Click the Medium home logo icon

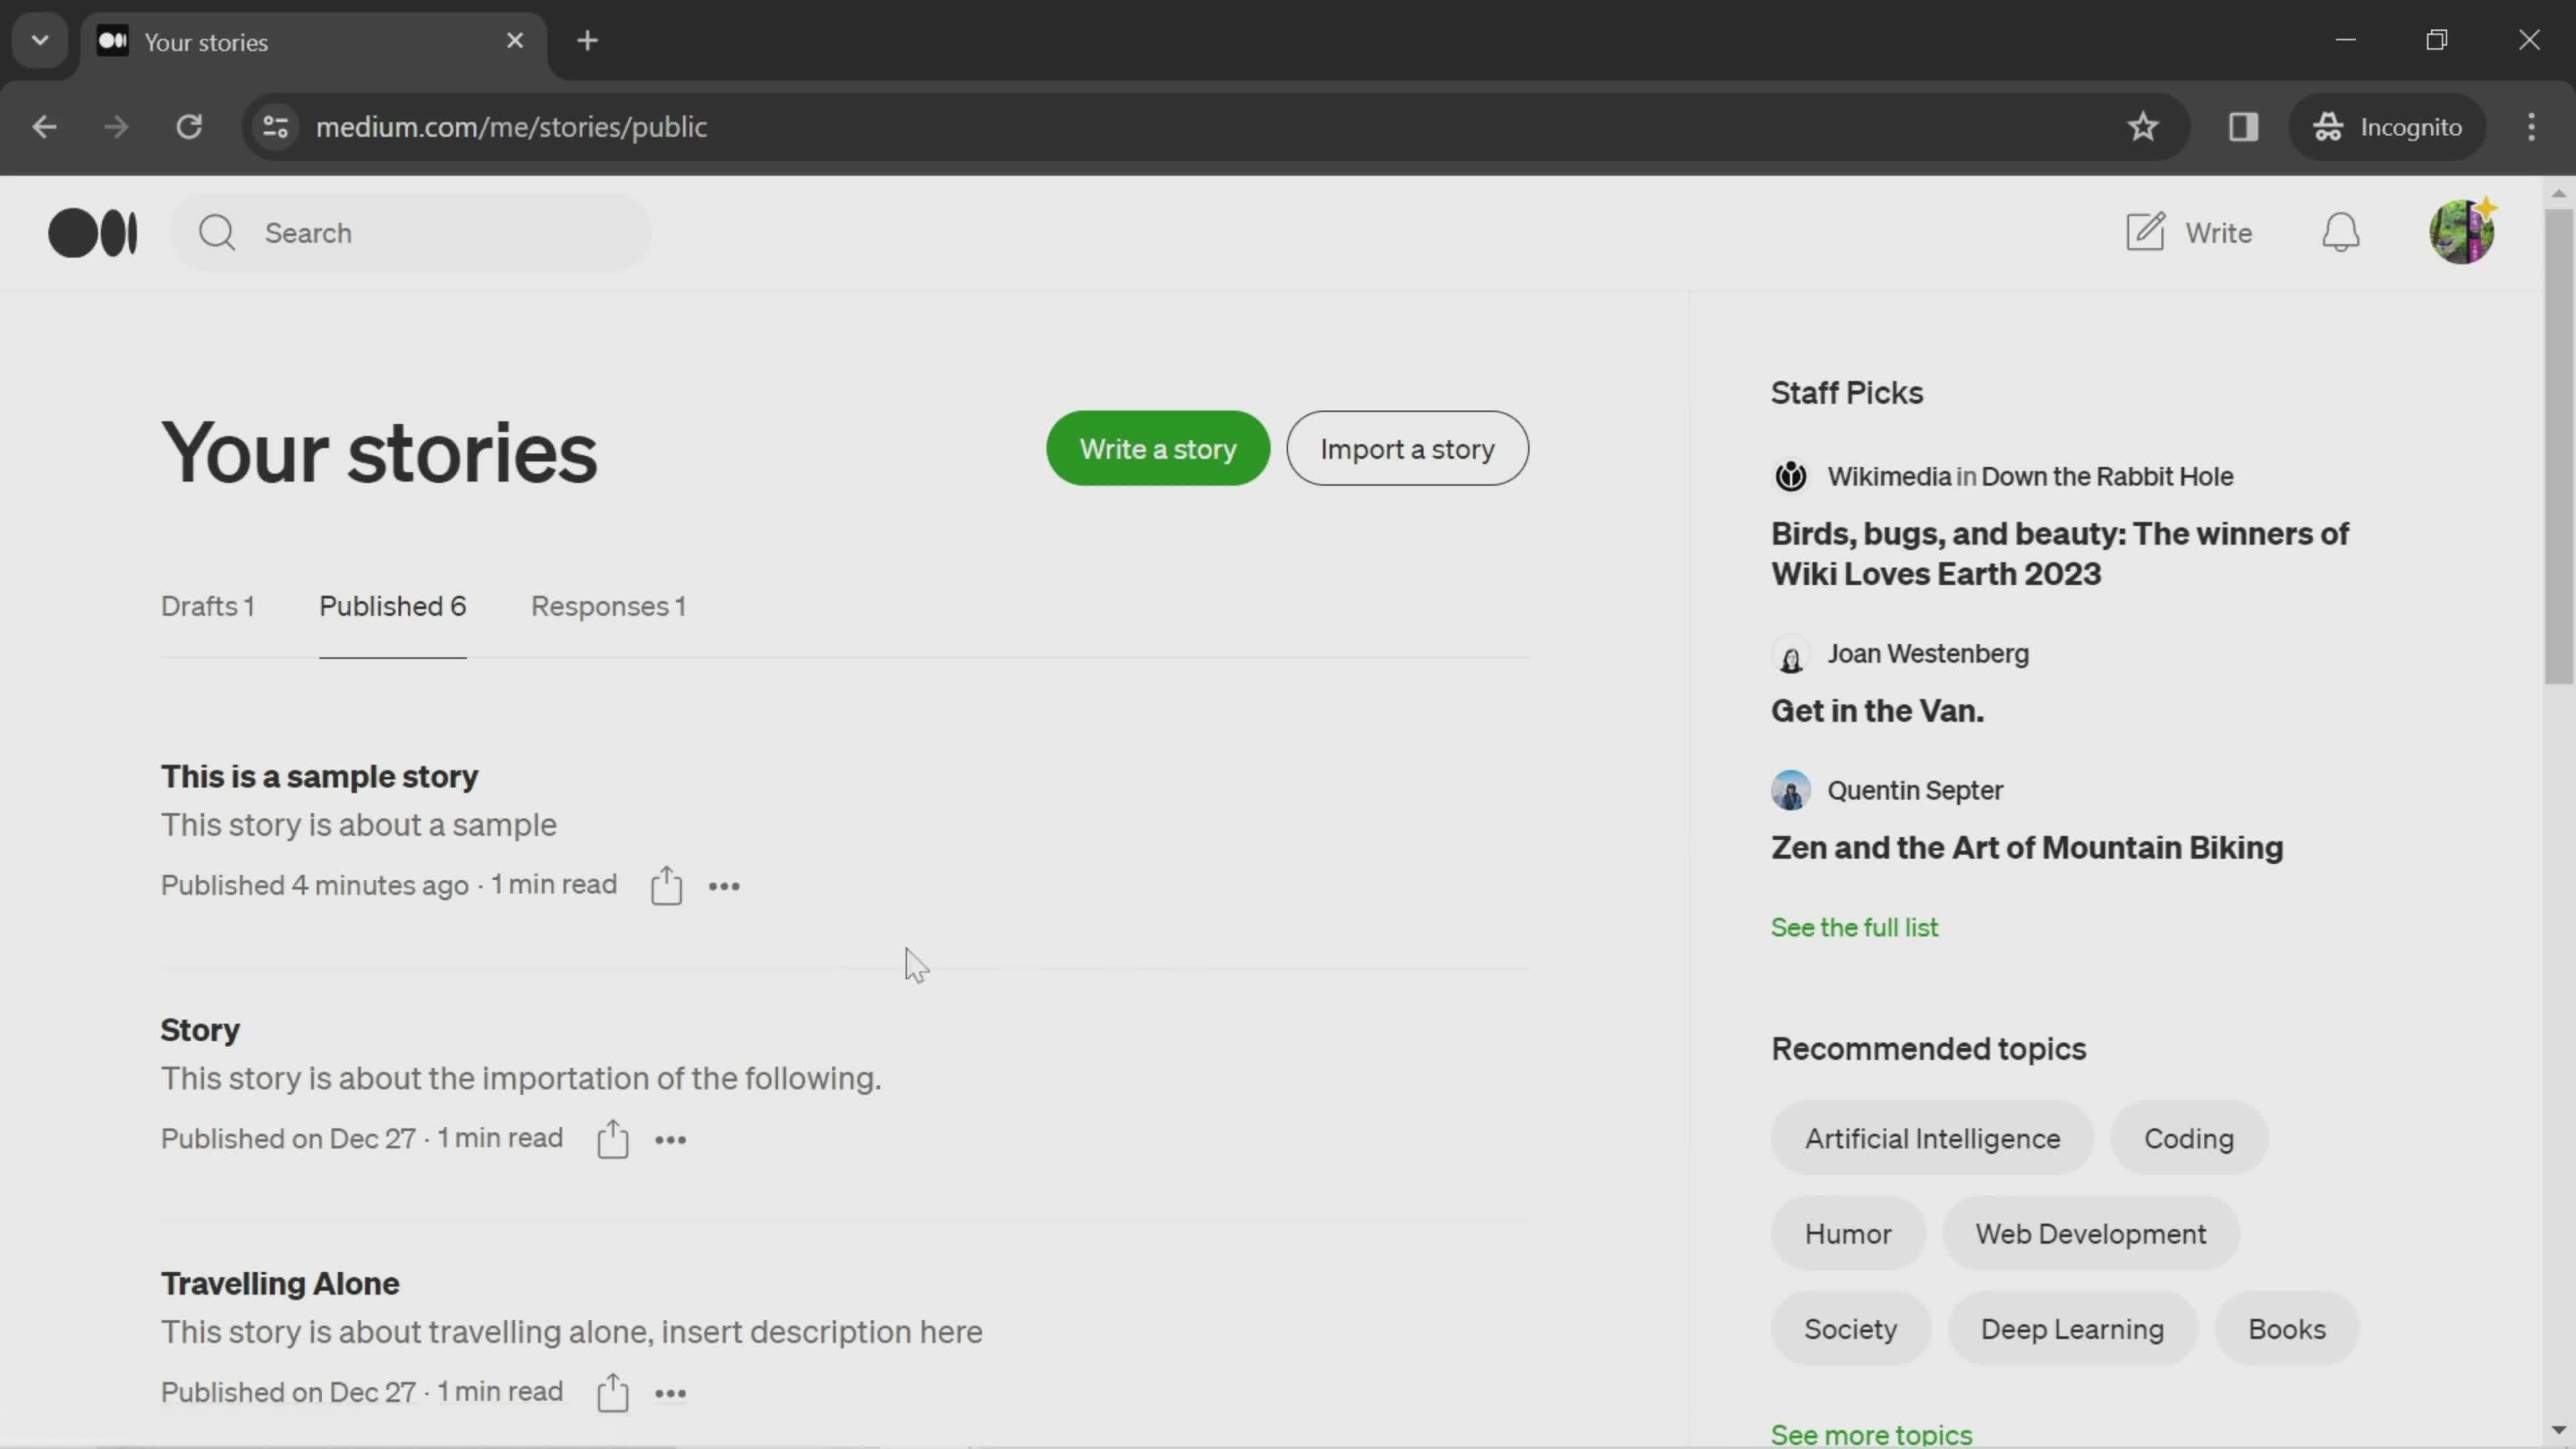(x=92, y=231)
